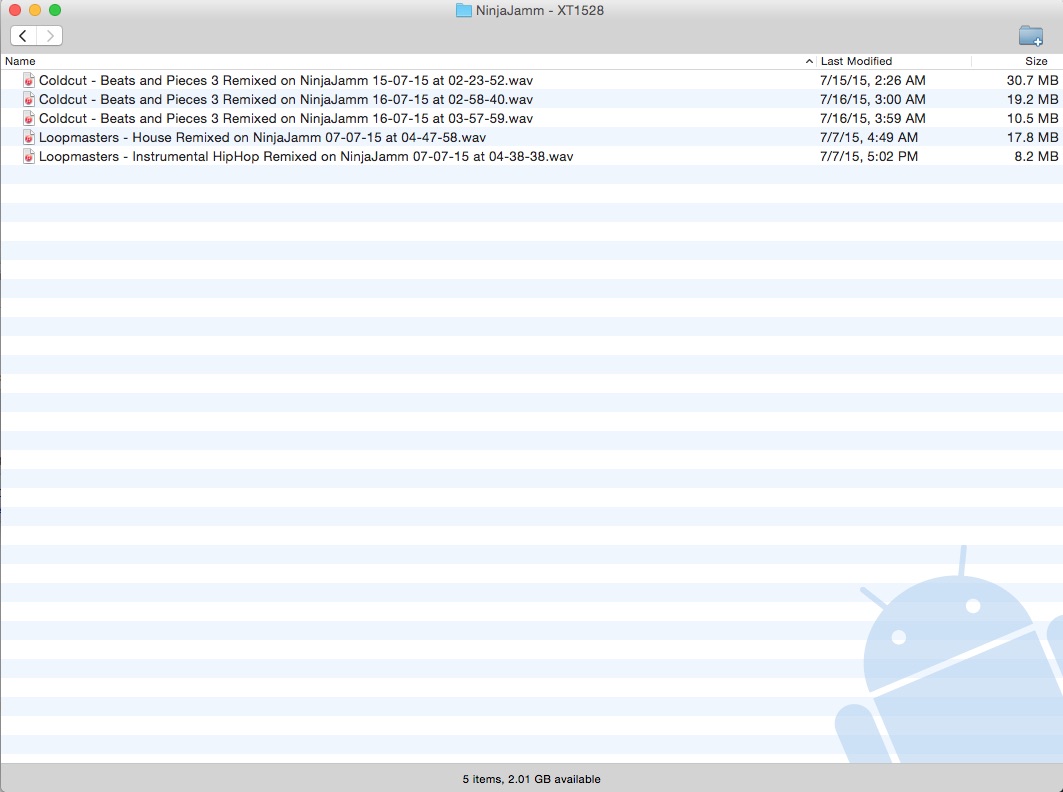
Task: Close the window with the red button
Action: [x=15, y=10]
